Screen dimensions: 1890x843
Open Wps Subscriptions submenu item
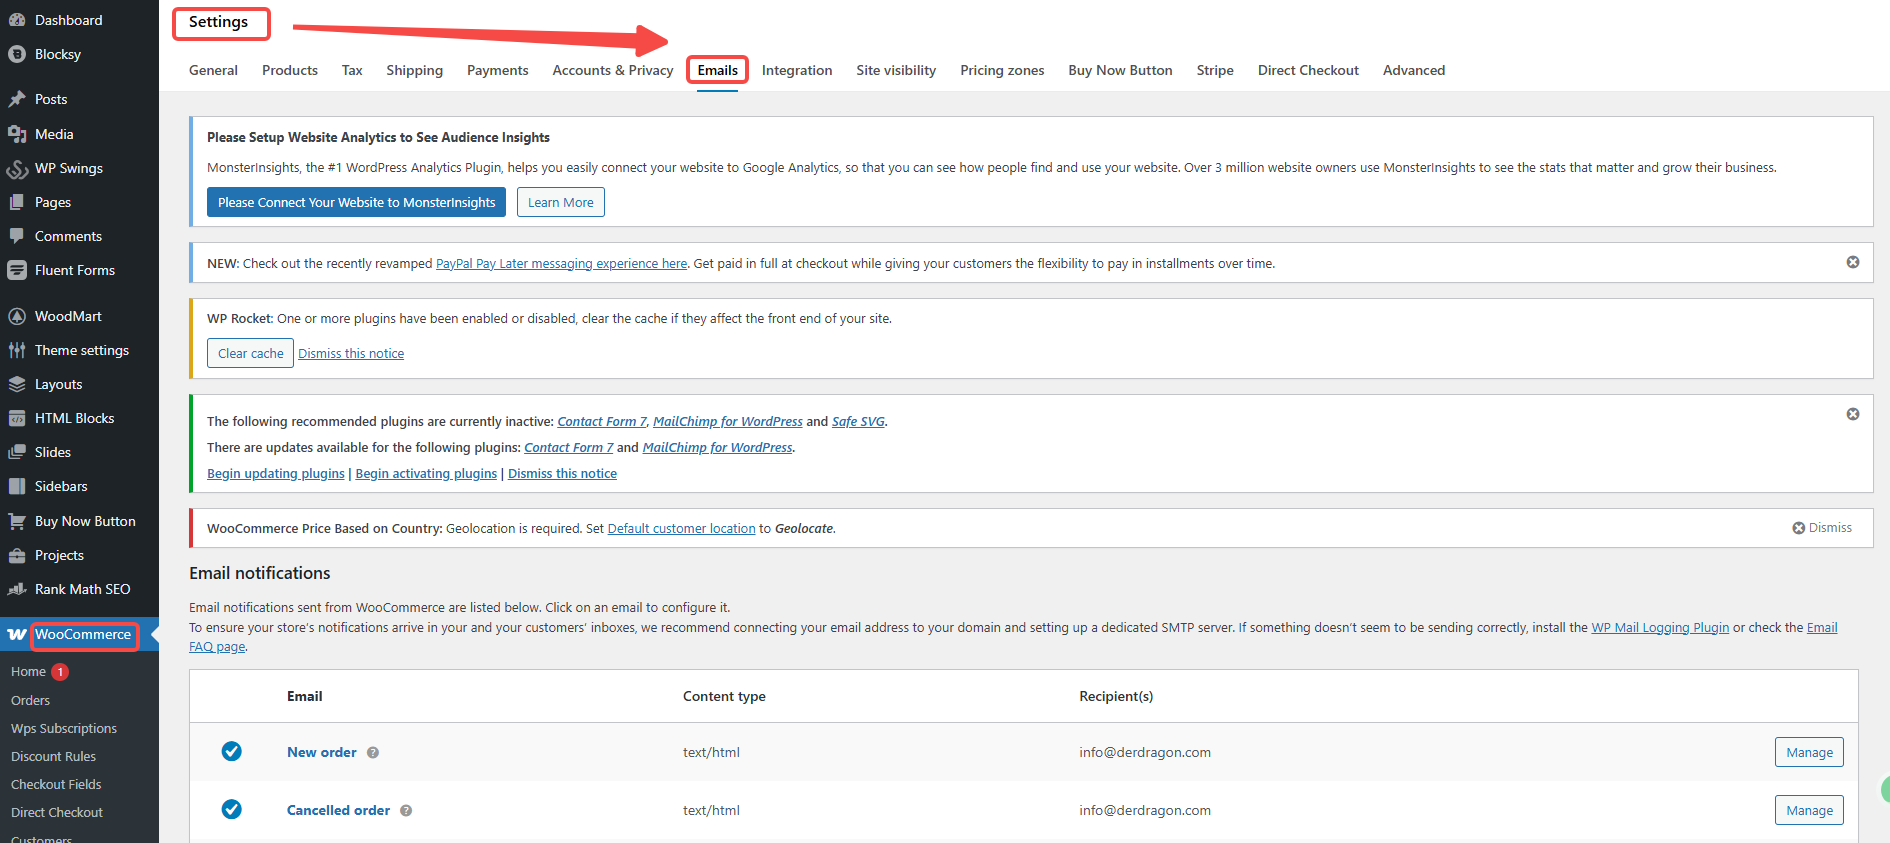point(64,729)
